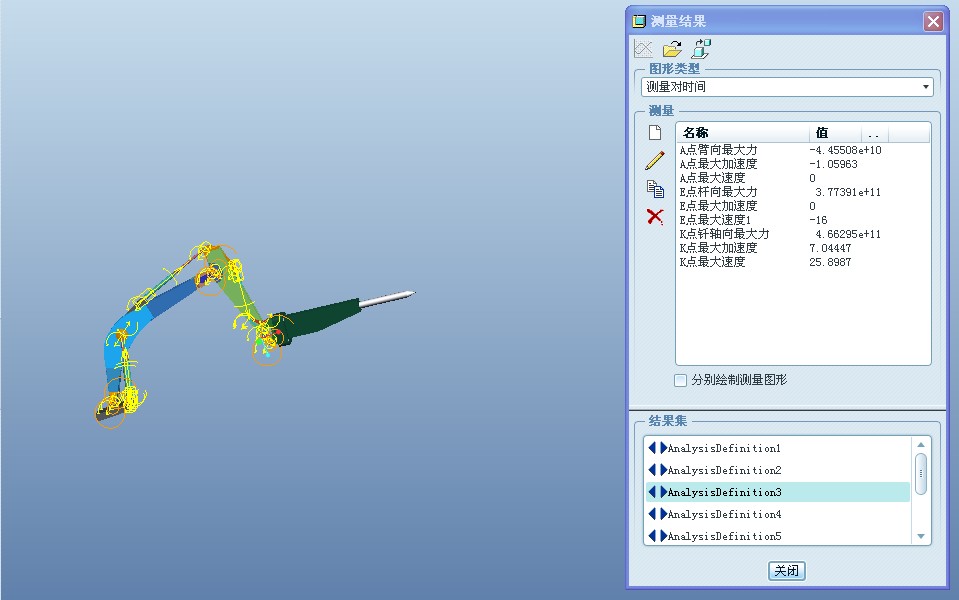Click the export results icon in toolbar
Image resolution: width=959 pixels, height=600 pixels.
pos(701,49)
